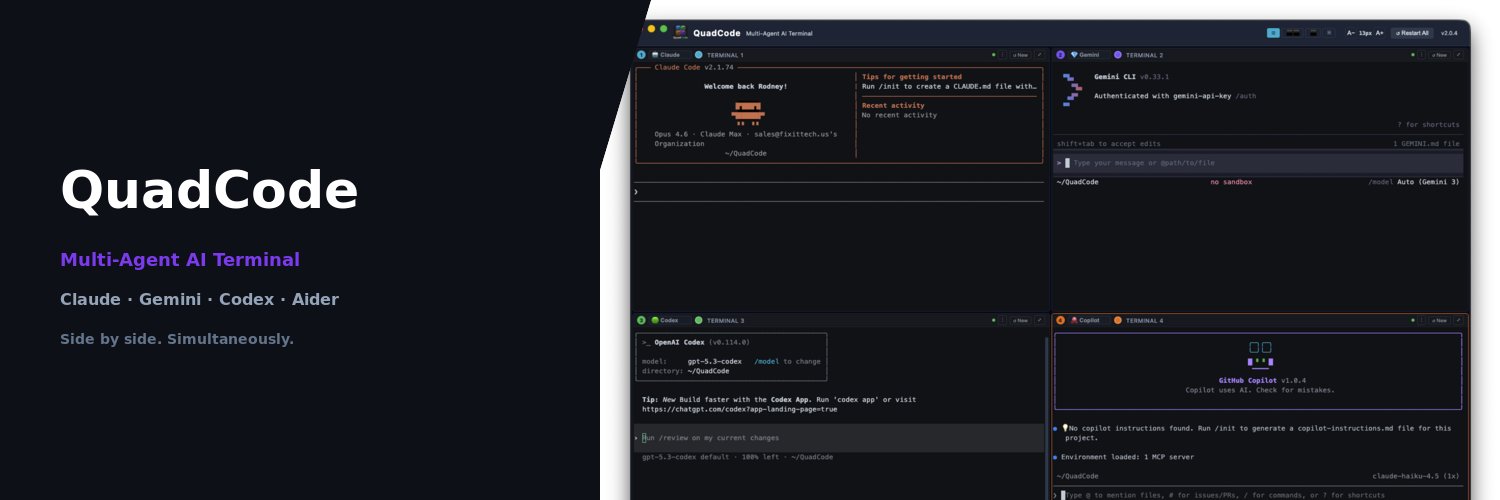Click numbered badge 2 in Gemini pane
This screenshot has height=500, width=1500.
[1060, 55]
